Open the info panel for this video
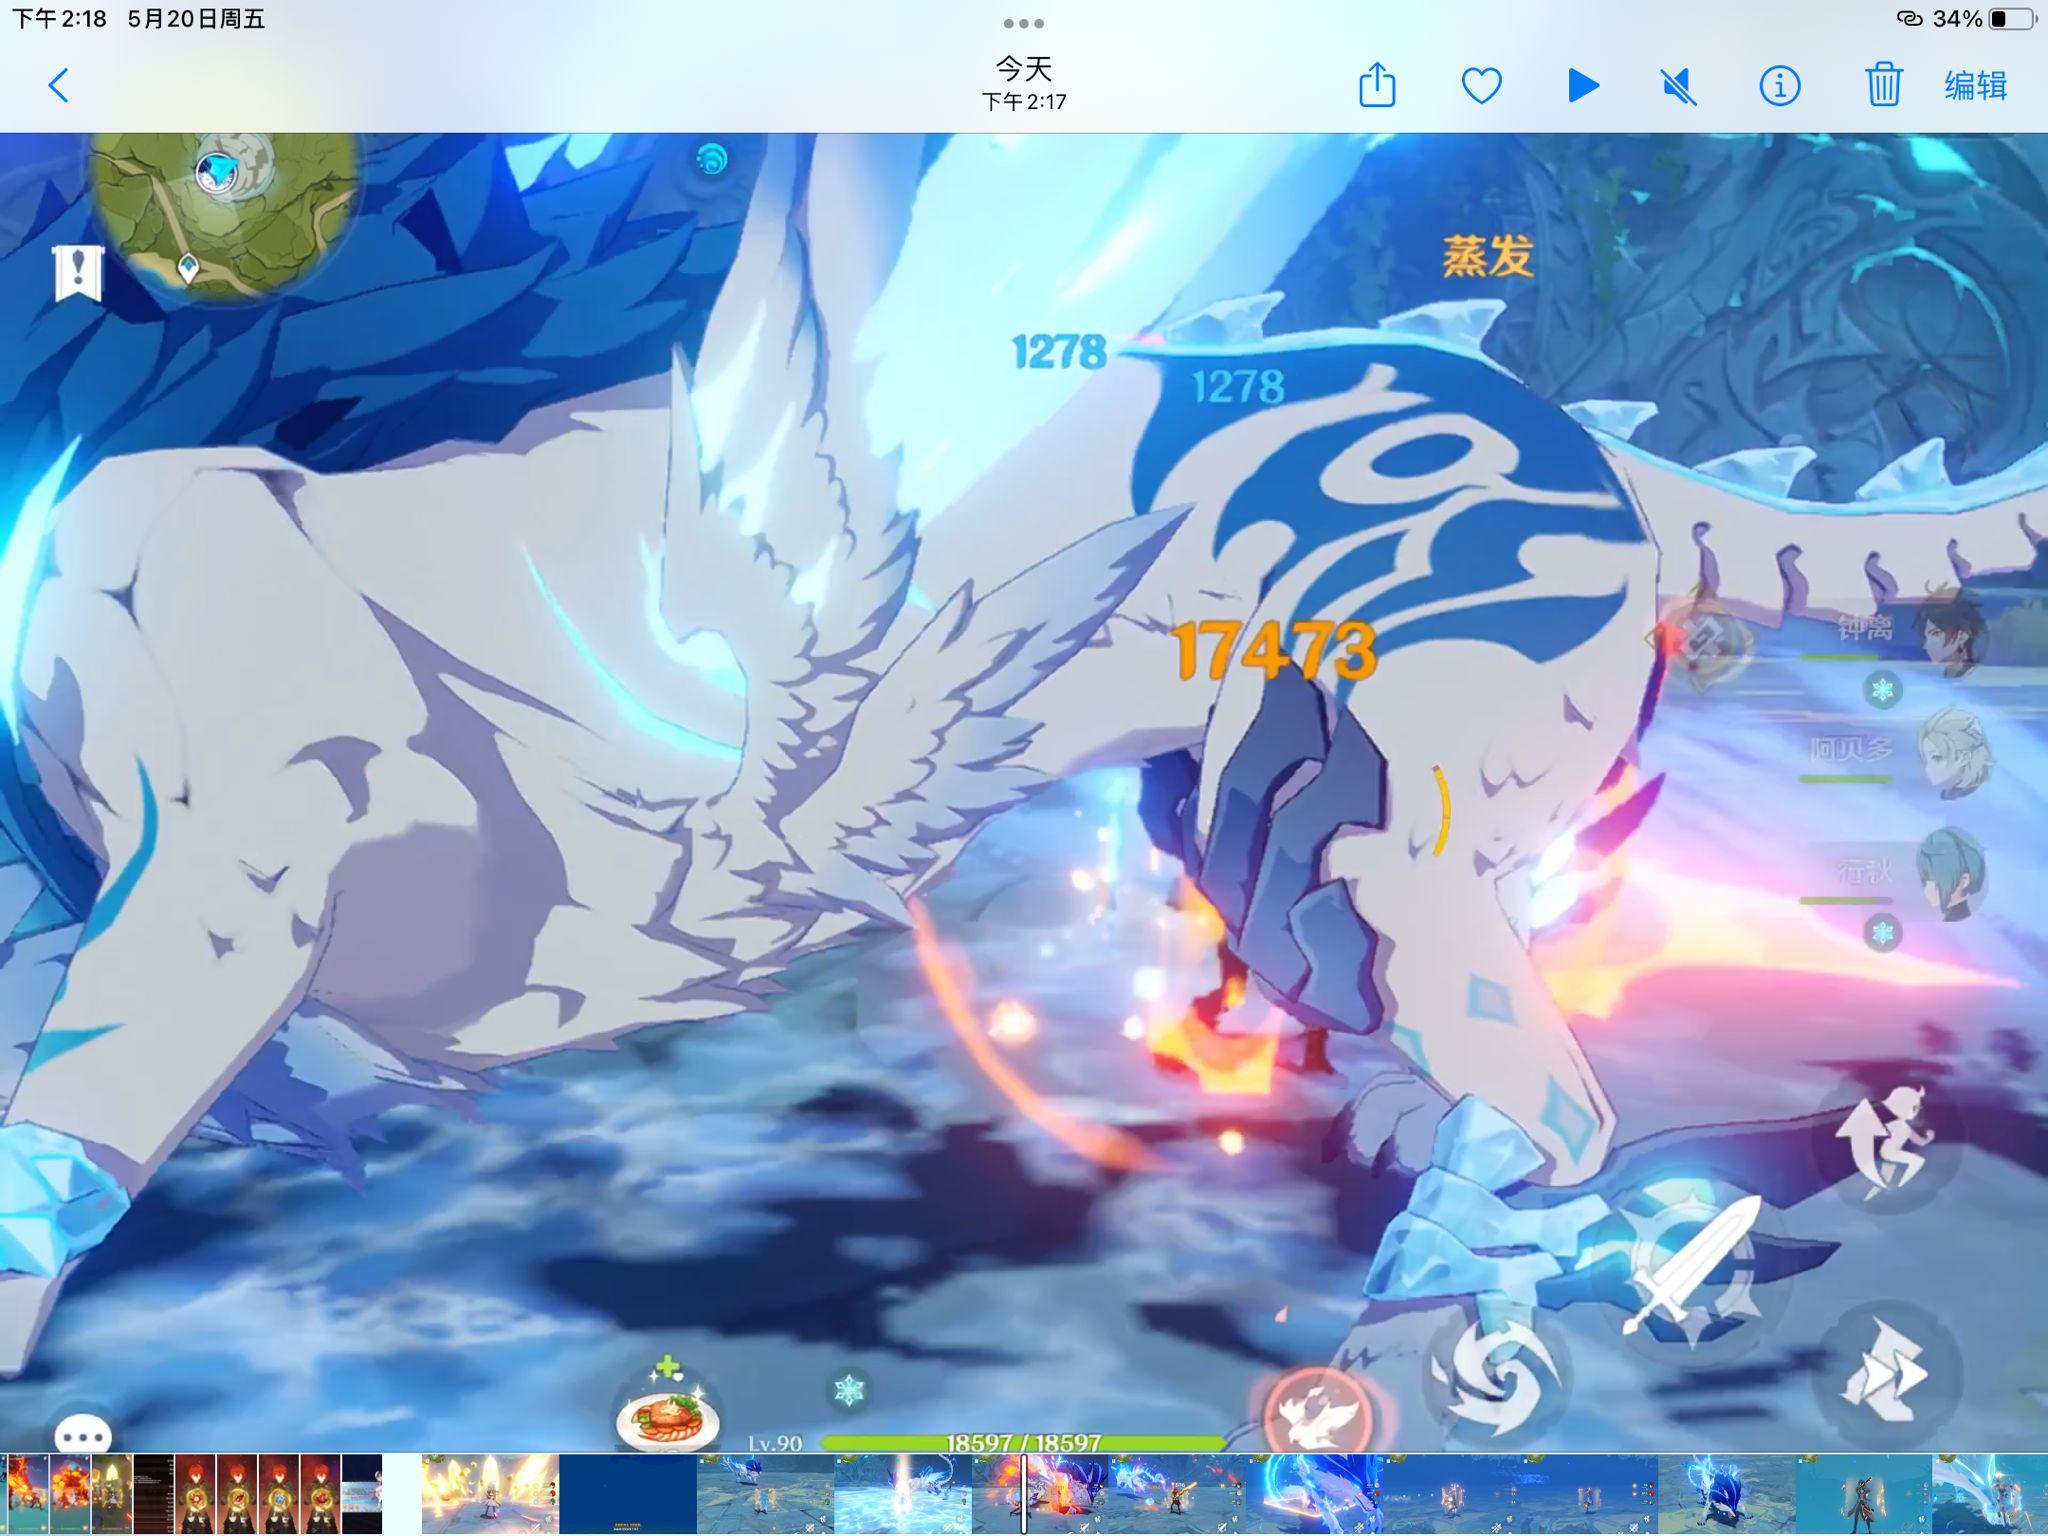 [x=1780, y=87]
